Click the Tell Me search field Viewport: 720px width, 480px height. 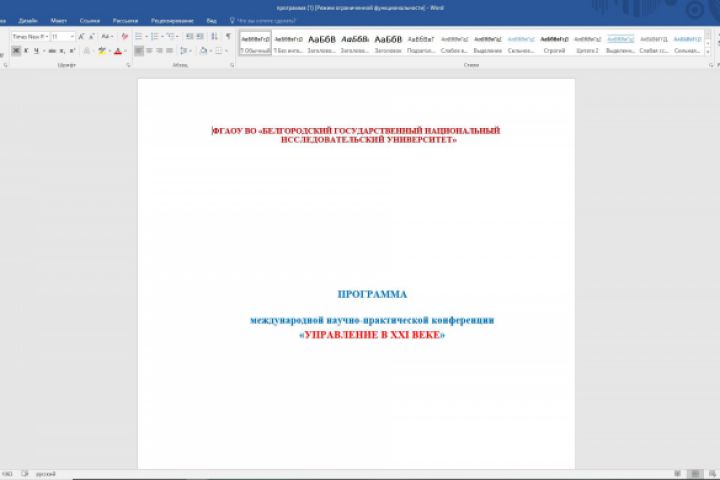click(263, 21)
